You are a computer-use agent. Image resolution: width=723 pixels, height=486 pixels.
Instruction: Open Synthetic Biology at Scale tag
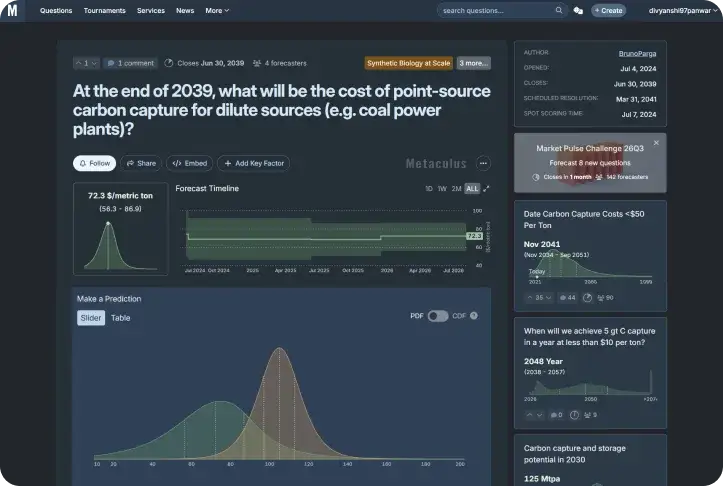[x=409, y=63]
